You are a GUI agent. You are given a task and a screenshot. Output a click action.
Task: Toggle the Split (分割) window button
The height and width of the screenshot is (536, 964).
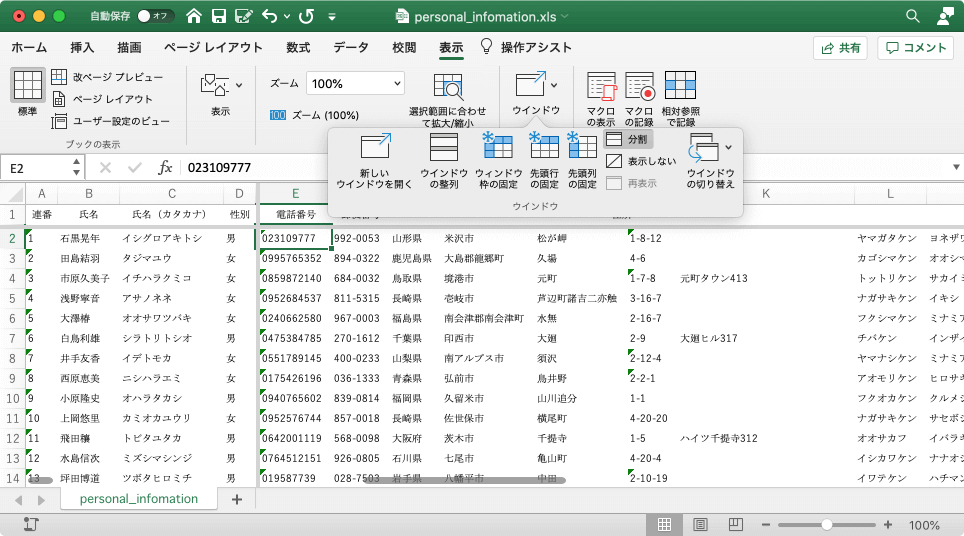pyautogui.click(x=628, y=139)
